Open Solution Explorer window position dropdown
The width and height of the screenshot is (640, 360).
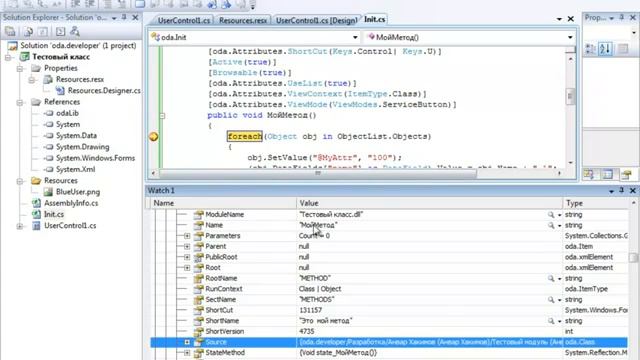[114, 18]
